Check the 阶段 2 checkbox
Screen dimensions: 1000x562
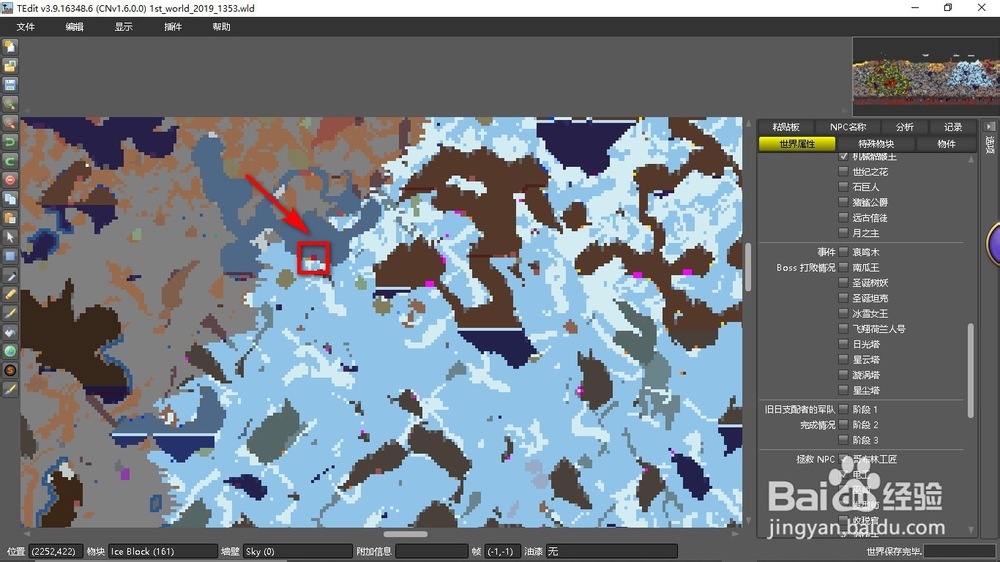coord(843,424)
